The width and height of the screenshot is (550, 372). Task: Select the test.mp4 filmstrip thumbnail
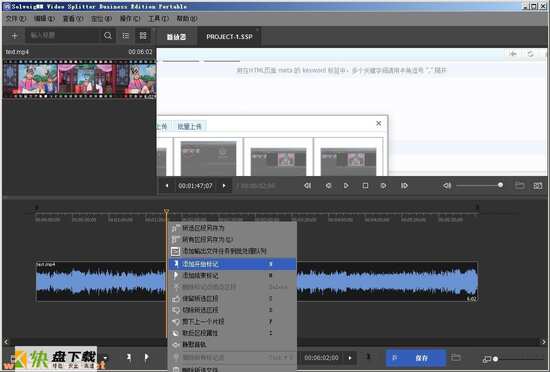pos(80,79)
